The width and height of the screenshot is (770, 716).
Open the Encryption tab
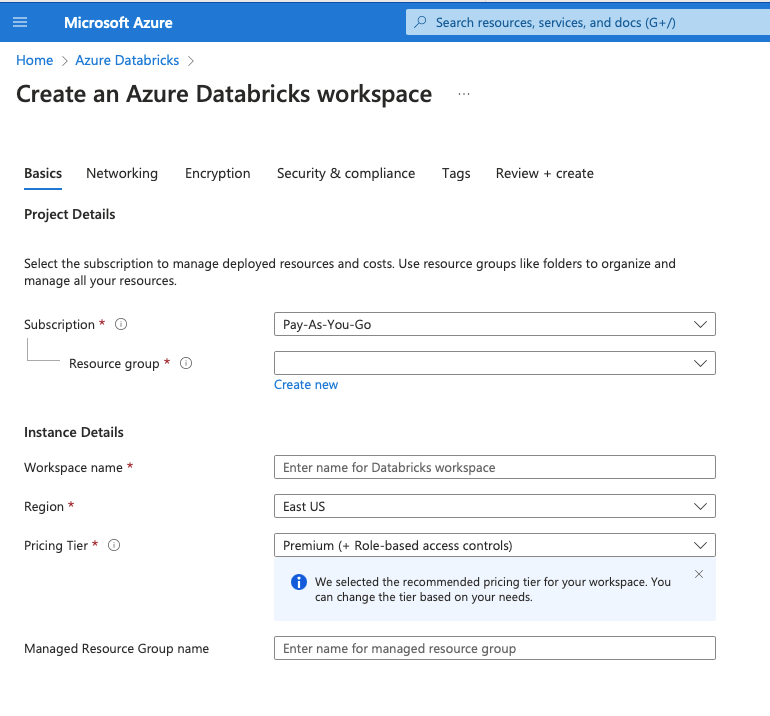click(x=217, y=173)
